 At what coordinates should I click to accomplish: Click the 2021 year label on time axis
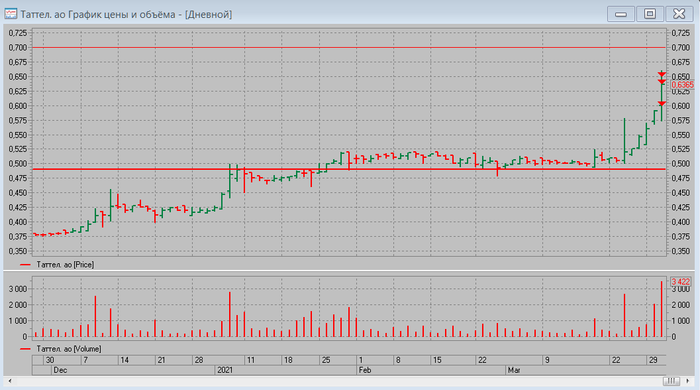(225, 370)
